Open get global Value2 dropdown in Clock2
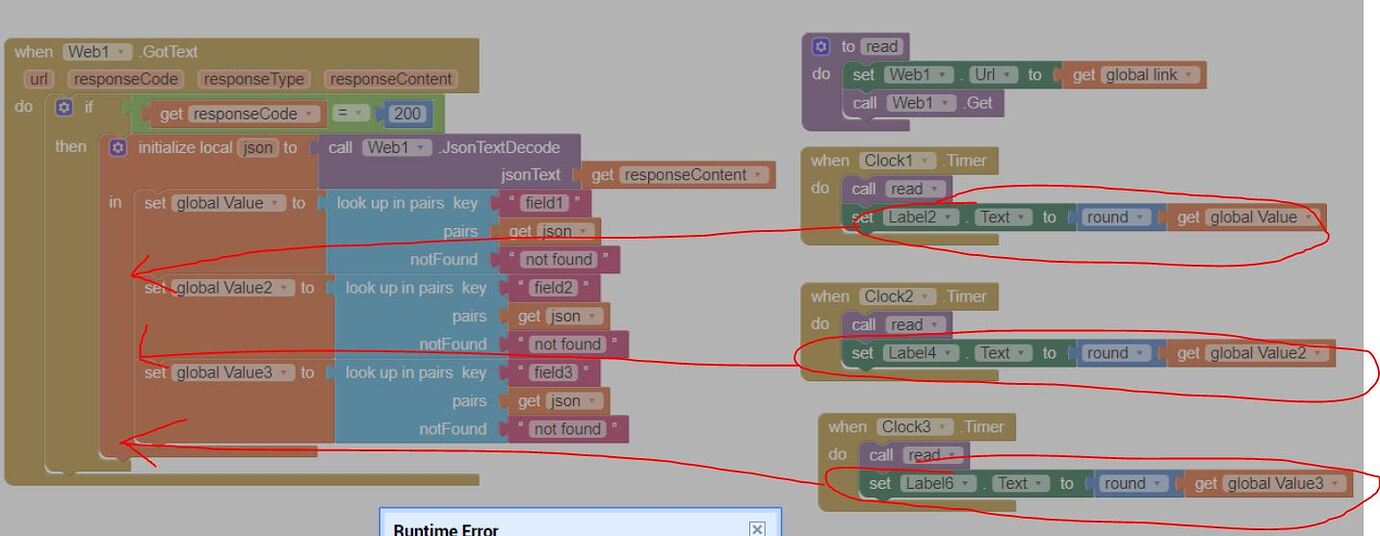The height and width of the screenshot is (536, 1380). click(1267, 353)
